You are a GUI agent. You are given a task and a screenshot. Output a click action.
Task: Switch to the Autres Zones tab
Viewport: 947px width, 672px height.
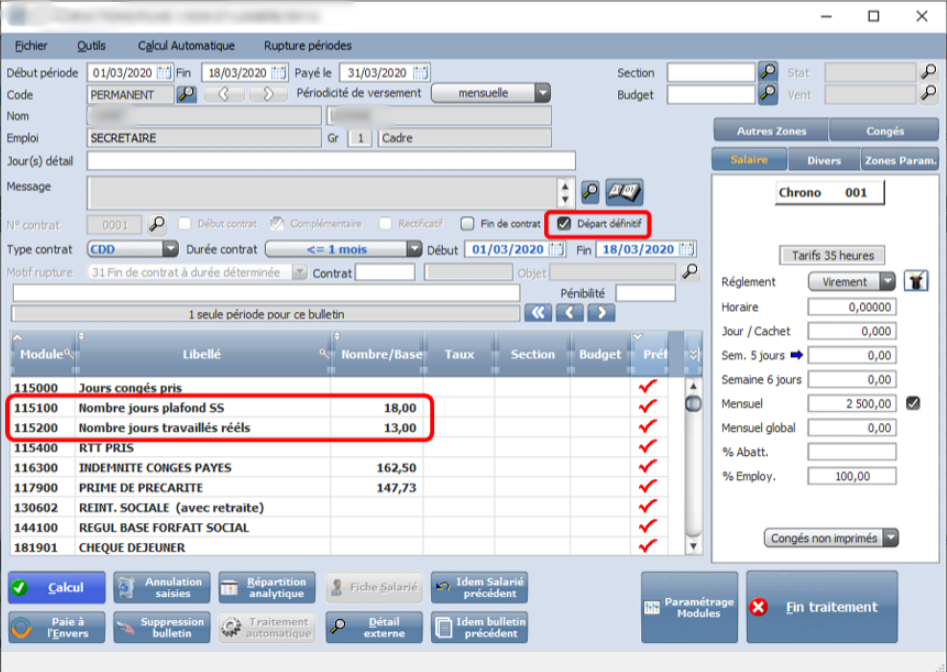point(771,130)
